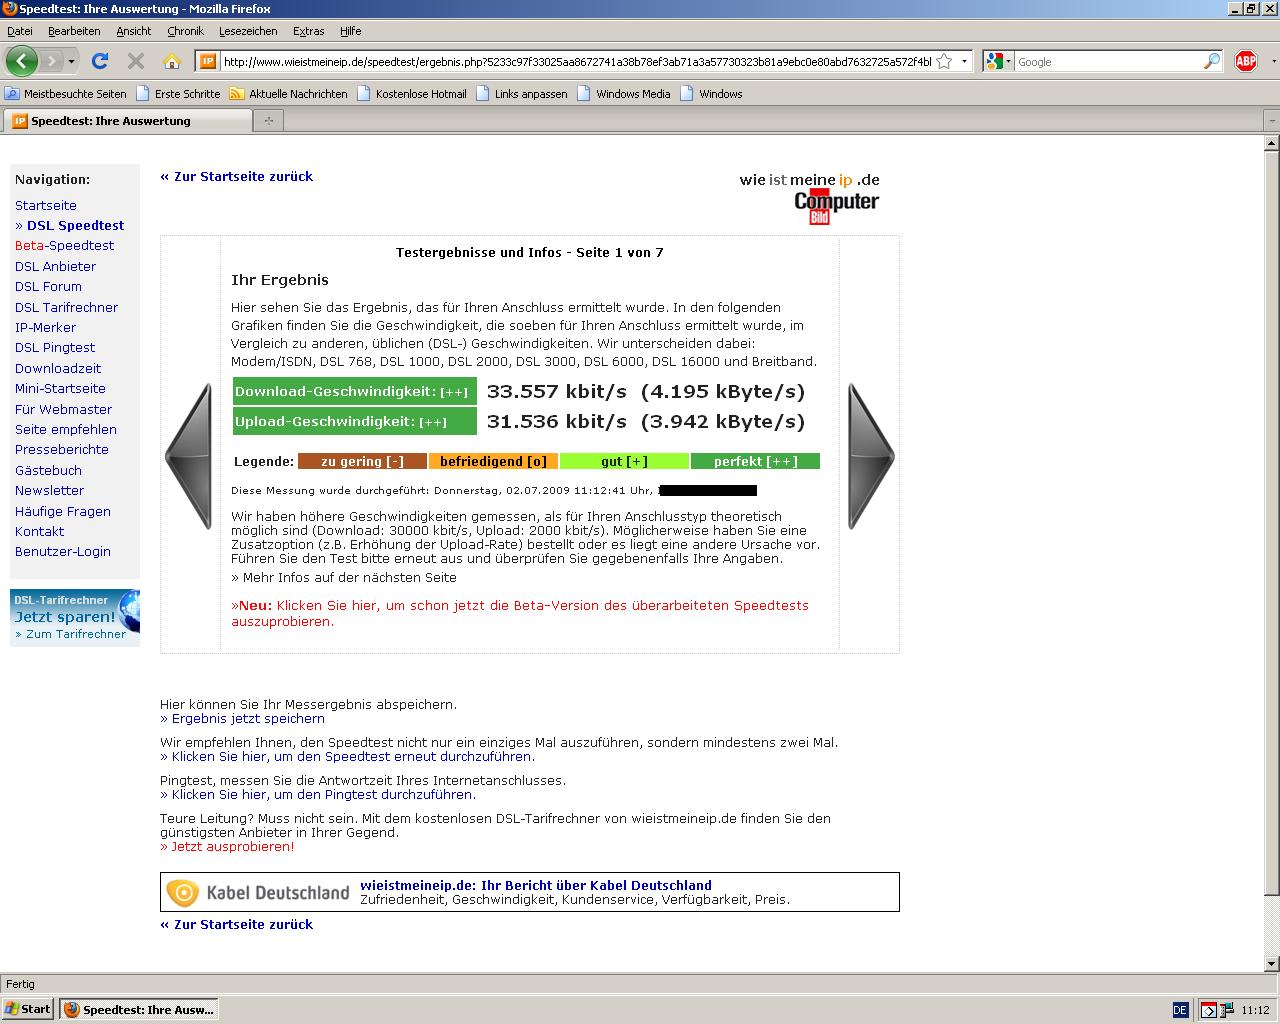The width and height of the screenshot is (1280, 1024).
Task: Open the search engine selector dropdown
Action: point(998,61)
